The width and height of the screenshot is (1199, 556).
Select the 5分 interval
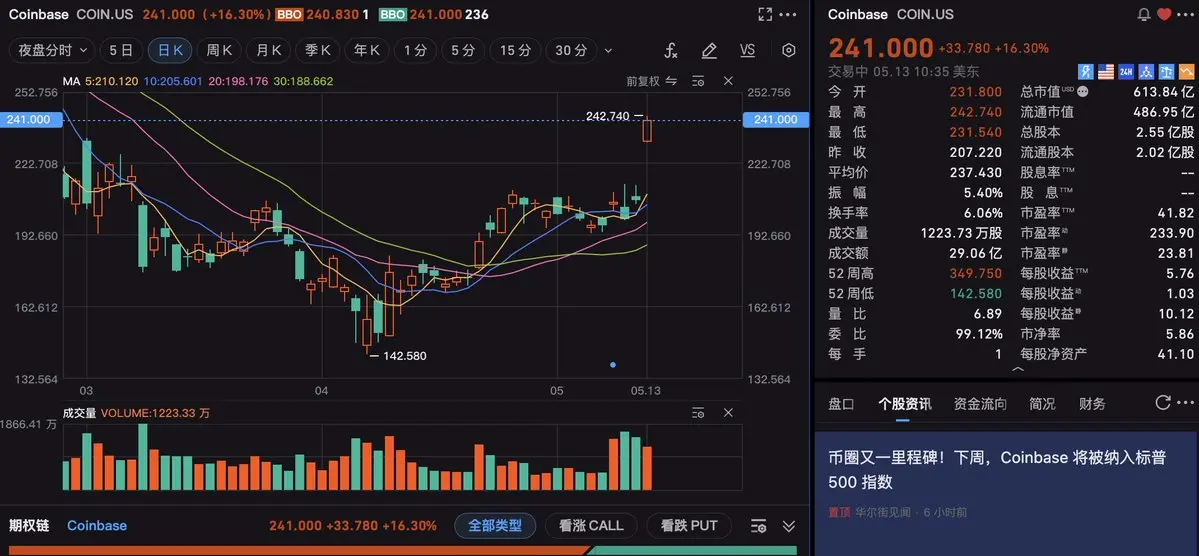(463, 50)
